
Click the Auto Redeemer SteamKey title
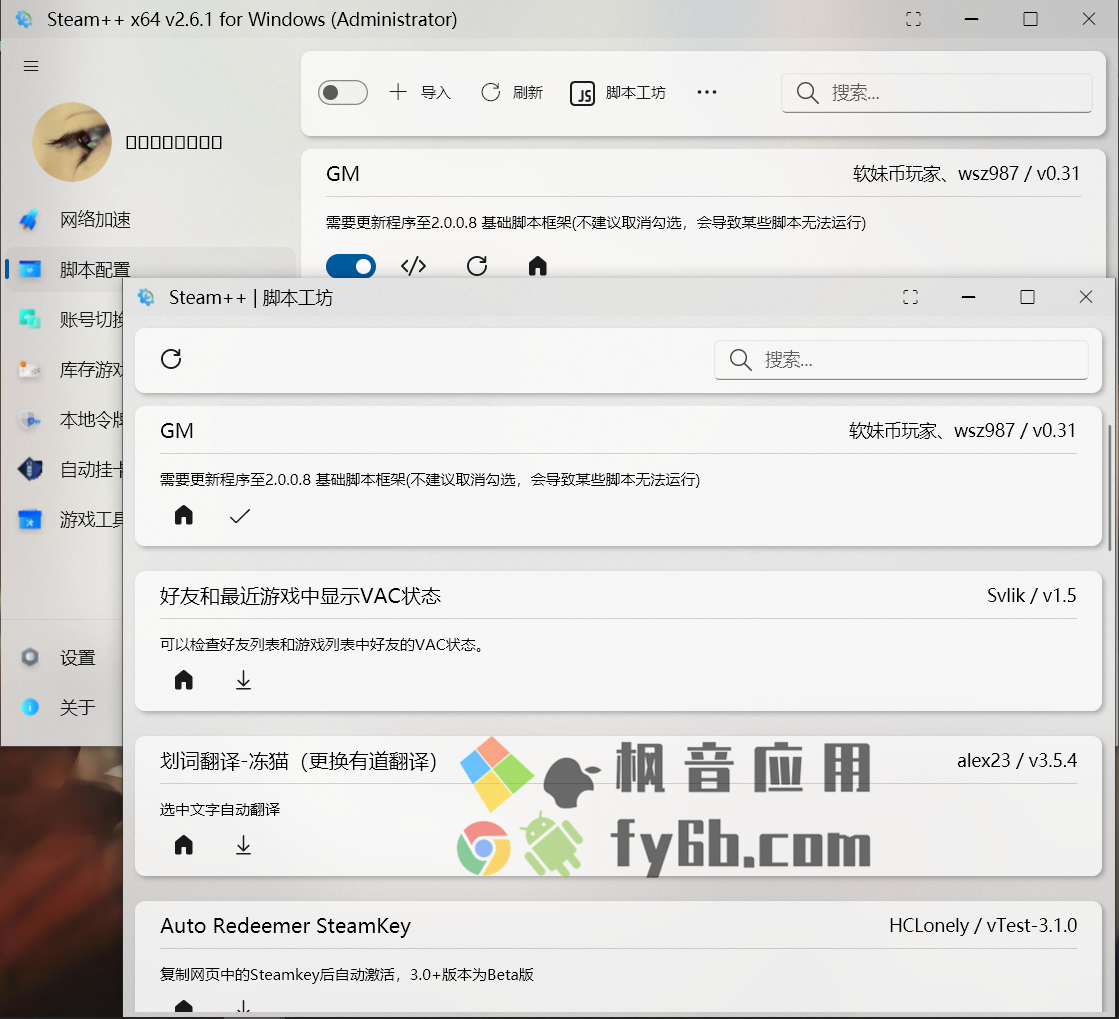pyautogui.click(x=285, y=926)
